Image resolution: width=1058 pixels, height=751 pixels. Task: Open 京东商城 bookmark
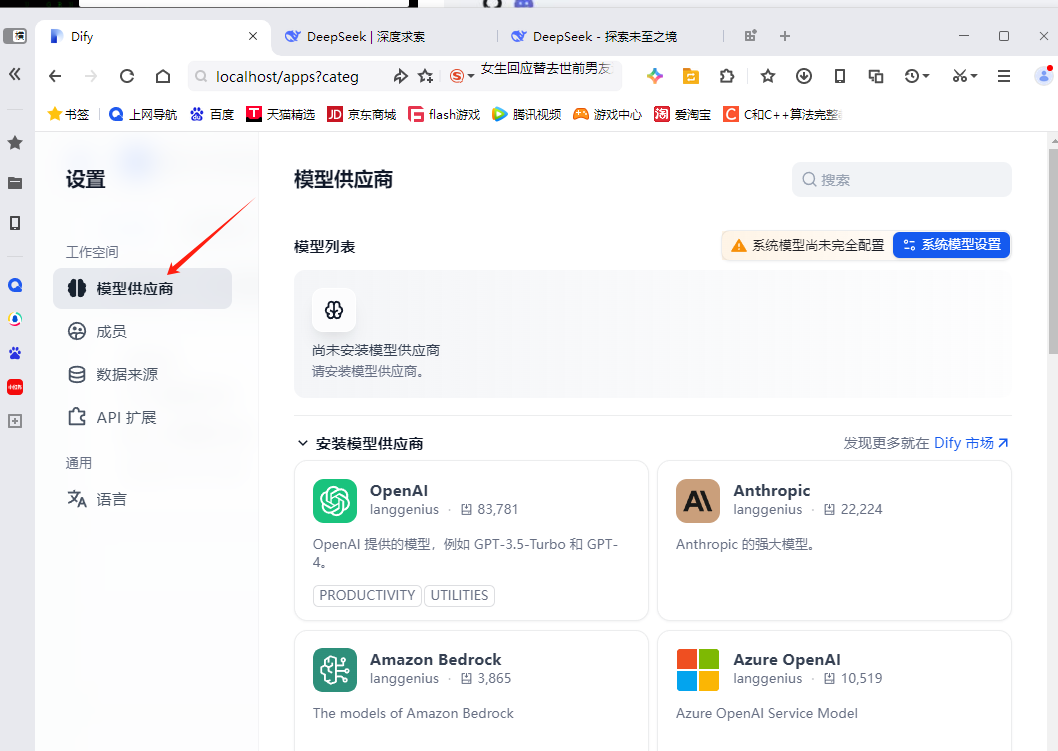point(362,114)
